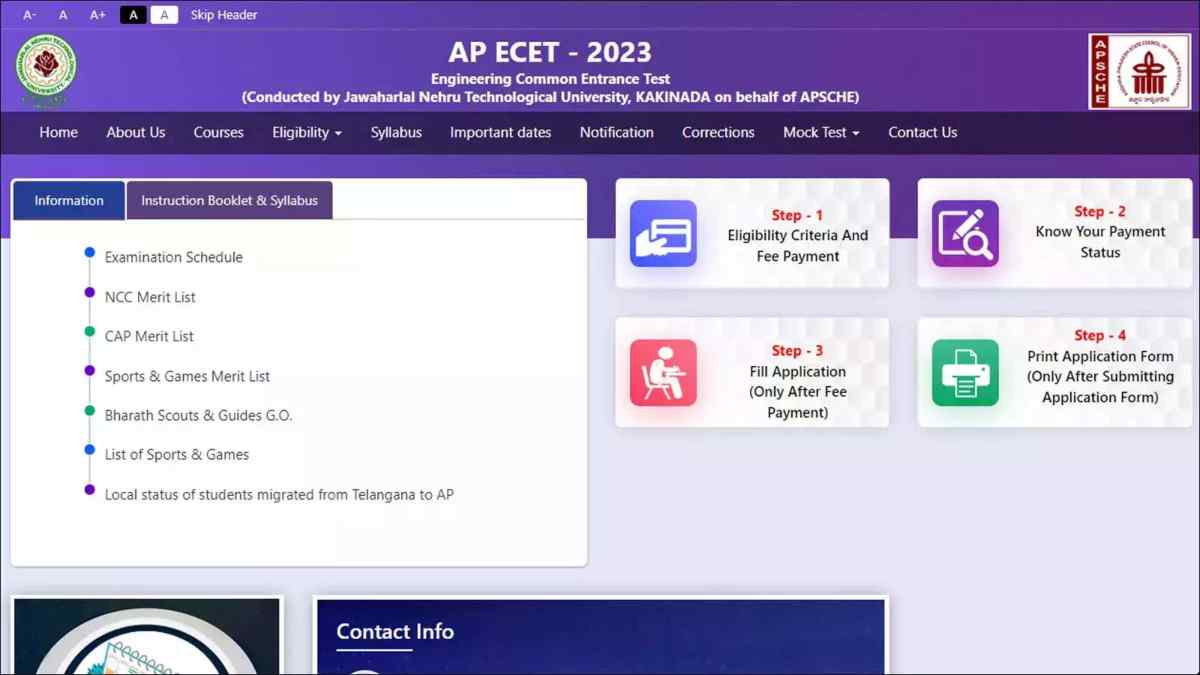The width and height of the screenshot is (1200, 675).
Task: Click the Fill Application desk icon
Action: pos(663,372)
